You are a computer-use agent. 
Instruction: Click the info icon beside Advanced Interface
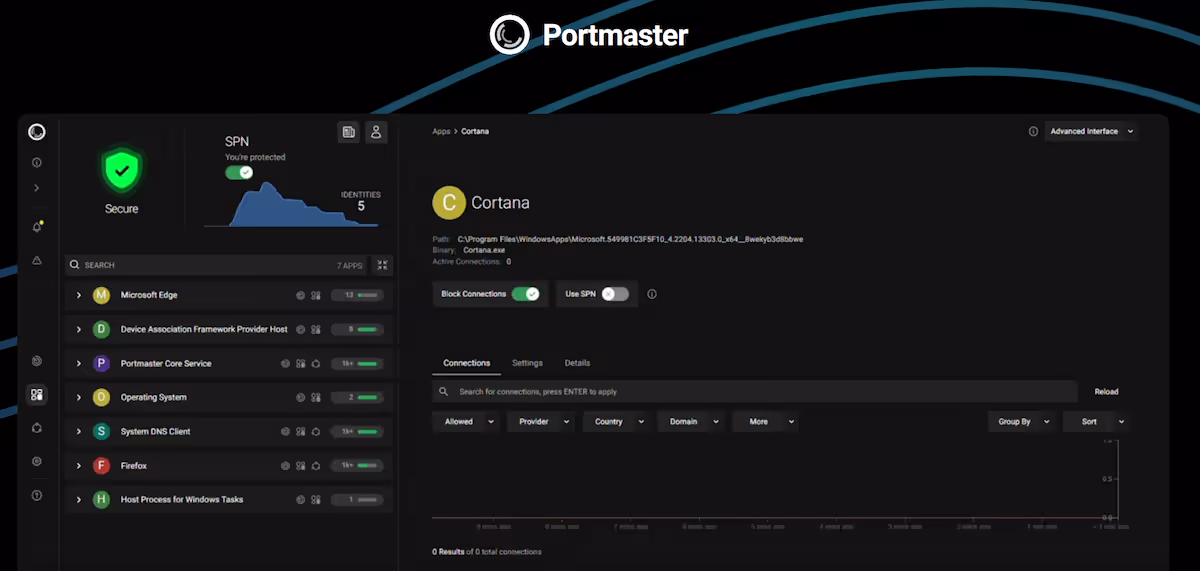pyautogui.click(x=1033, y=132)
